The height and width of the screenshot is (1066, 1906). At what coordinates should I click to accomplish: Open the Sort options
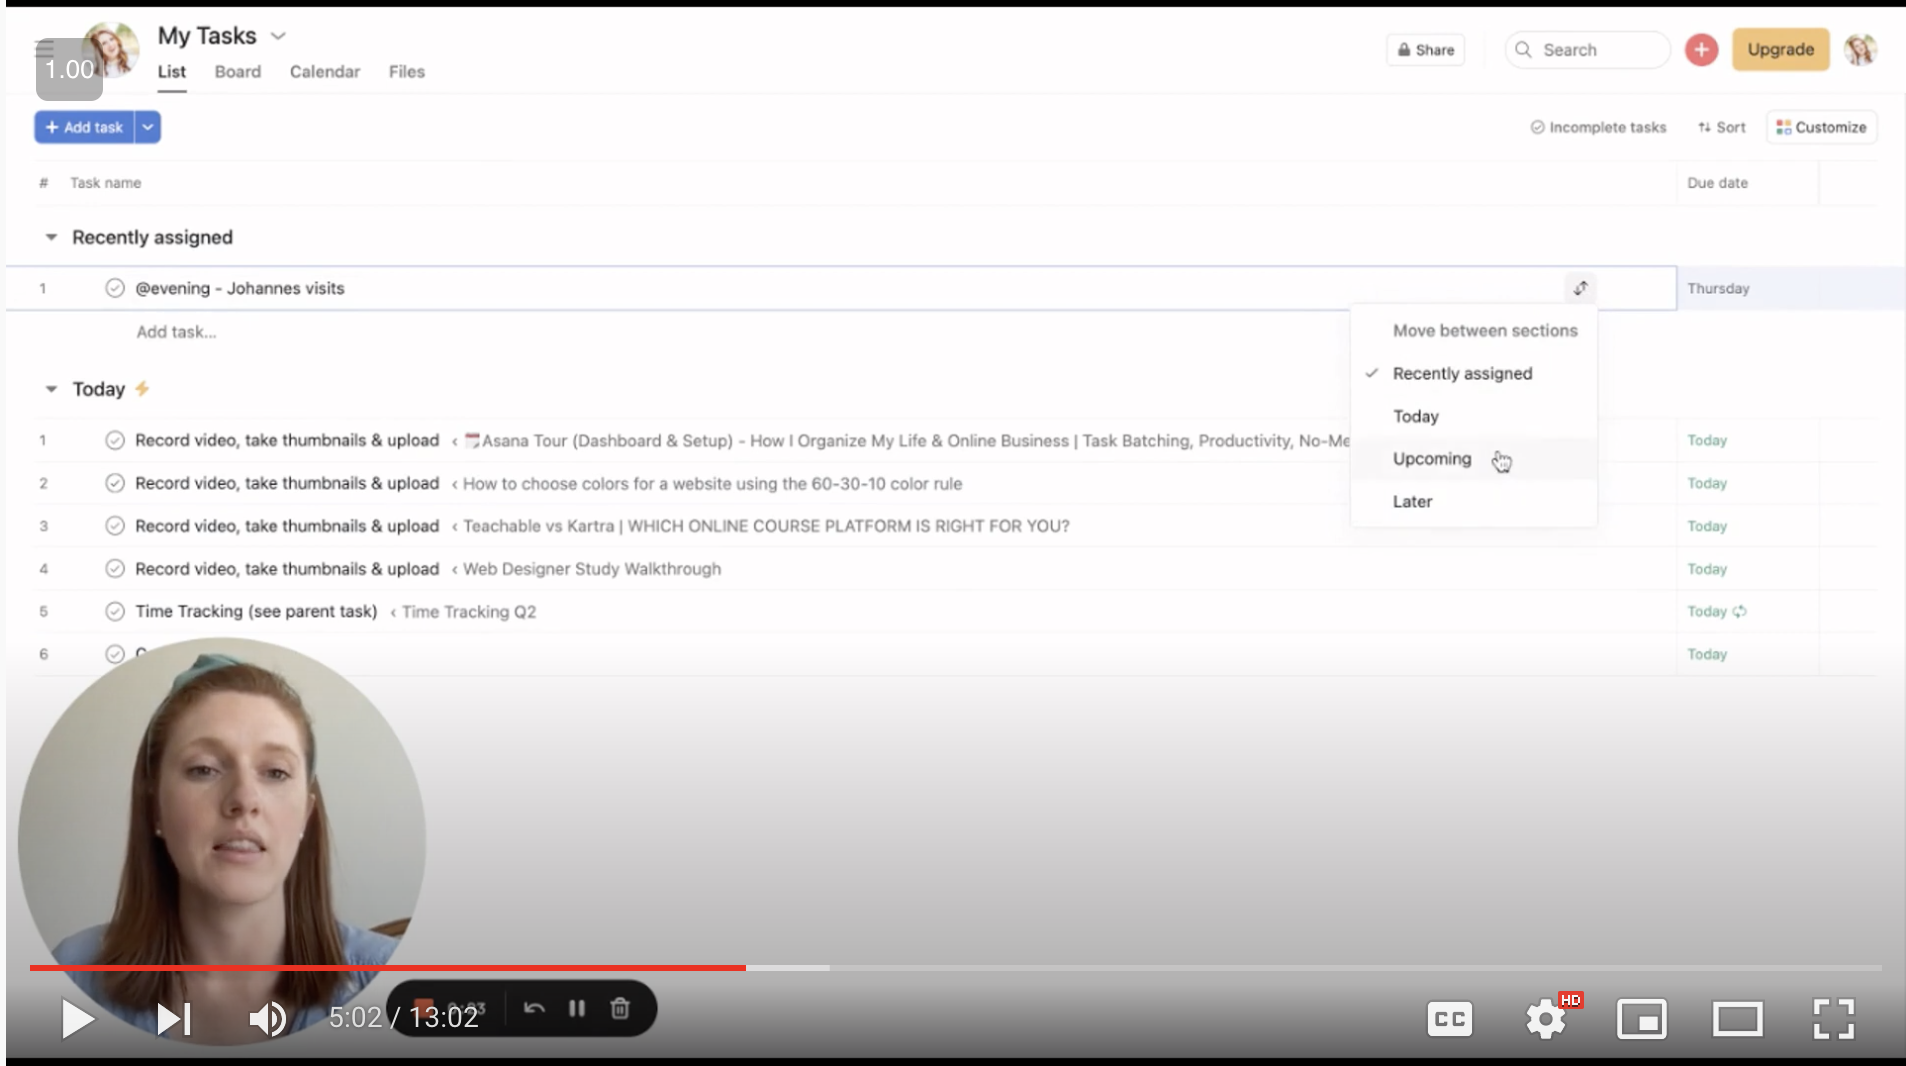[1721, 127]
